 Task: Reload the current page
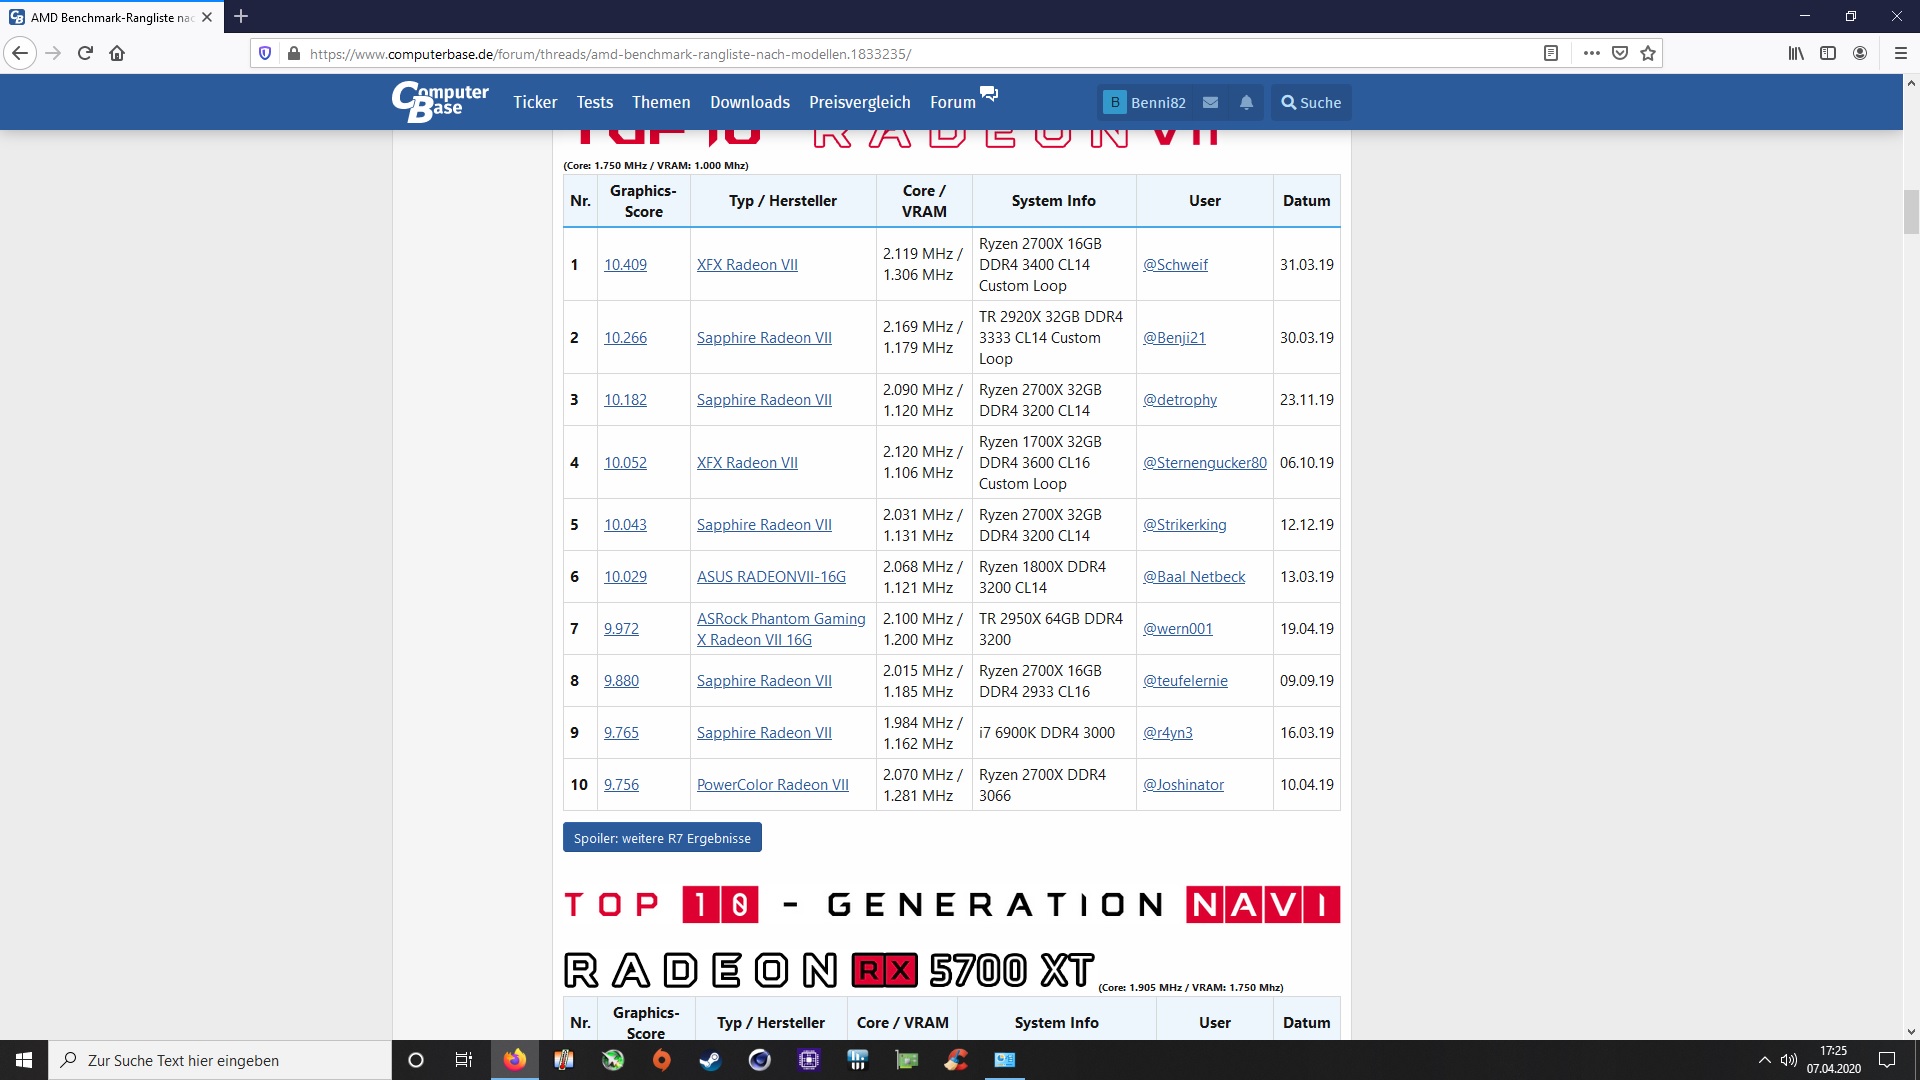[86, 54]
